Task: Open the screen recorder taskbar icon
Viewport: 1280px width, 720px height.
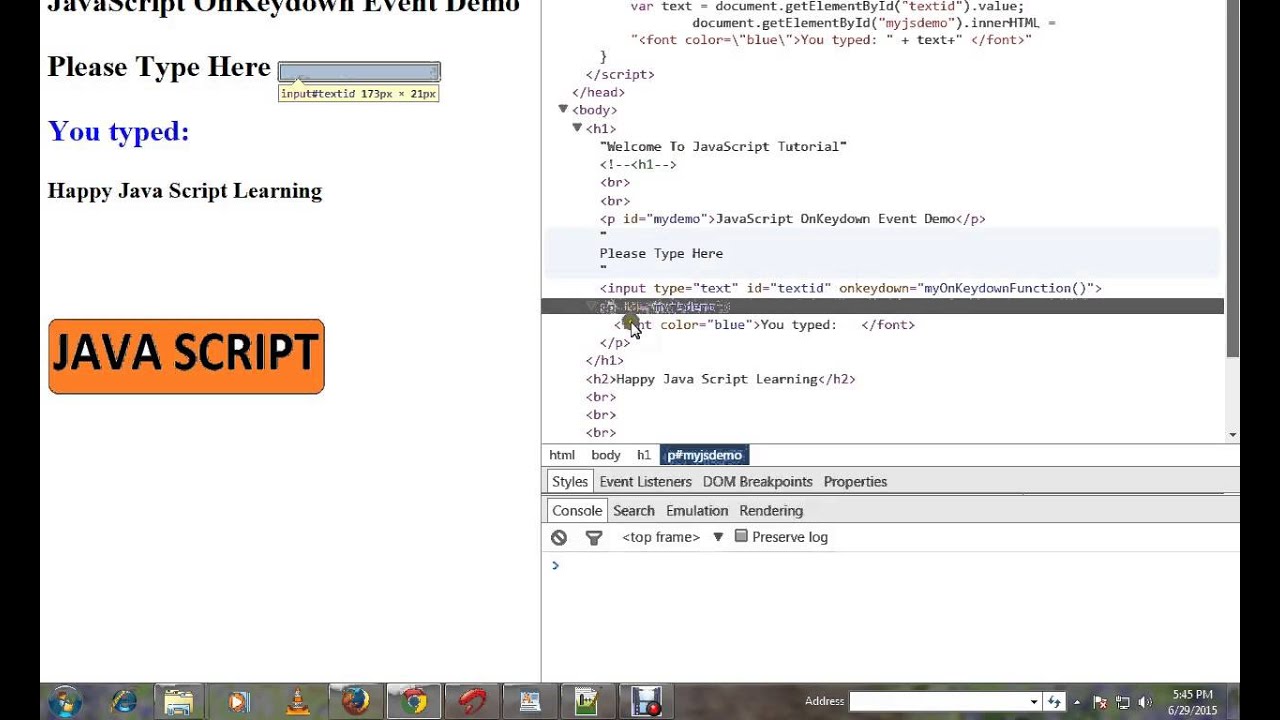Action: pyautogui.click(x=646, y=701)
